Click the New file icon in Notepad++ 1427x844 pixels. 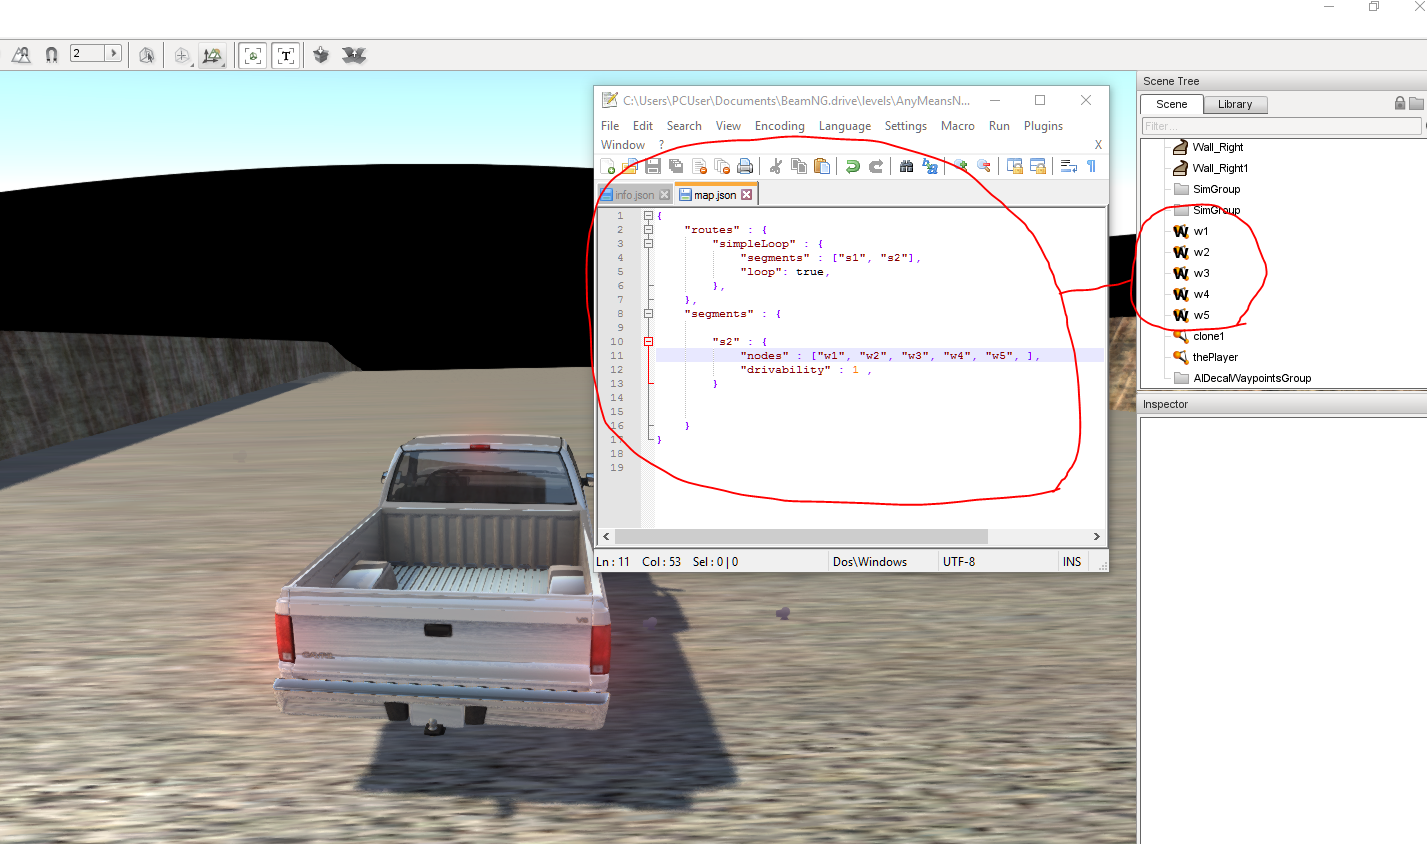[x=607, y=166]
